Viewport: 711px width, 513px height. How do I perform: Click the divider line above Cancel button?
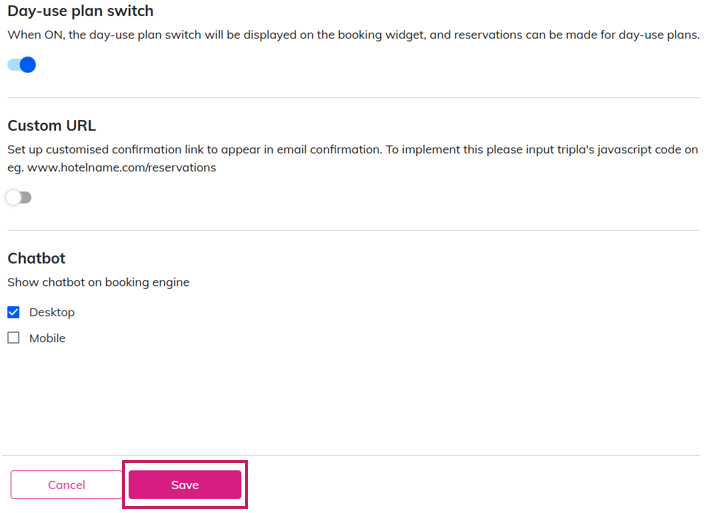353,456
